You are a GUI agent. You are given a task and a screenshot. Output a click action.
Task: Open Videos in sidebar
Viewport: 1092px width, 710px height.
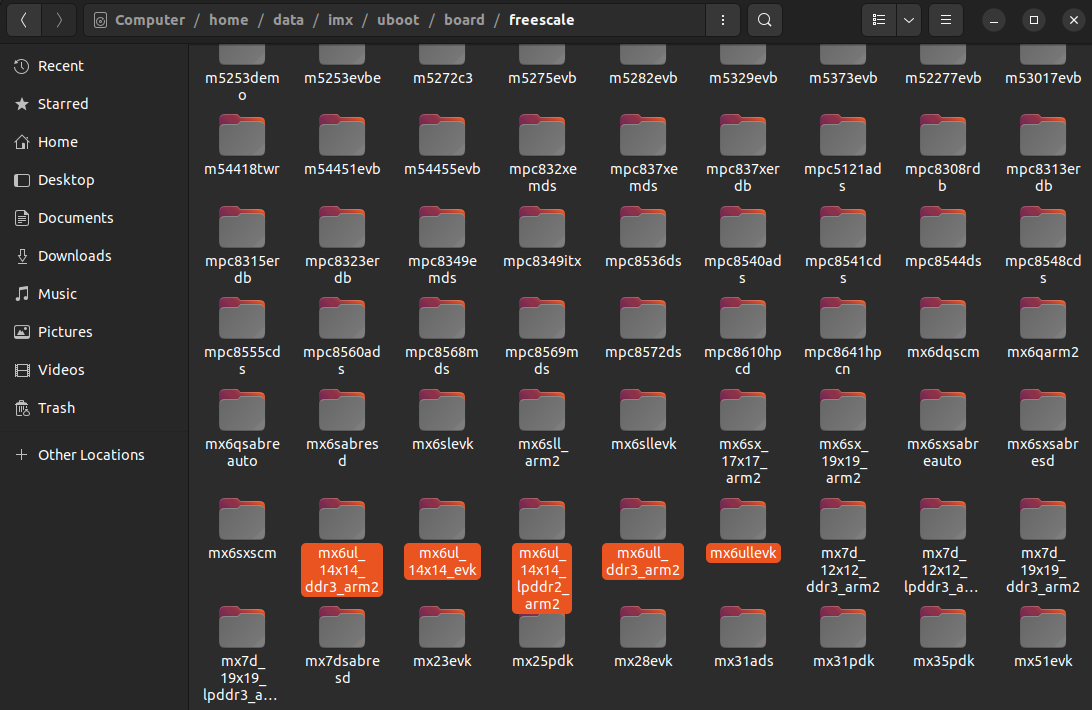coord(94,370)
